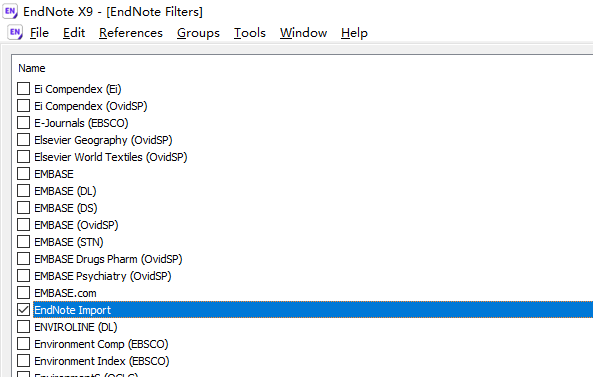Screen dimensions: 593x377
Task: Select 'EMBASE Drugs Pharm (OvidSP)' name
Action: pyautogui.click(x=108, y=259)
